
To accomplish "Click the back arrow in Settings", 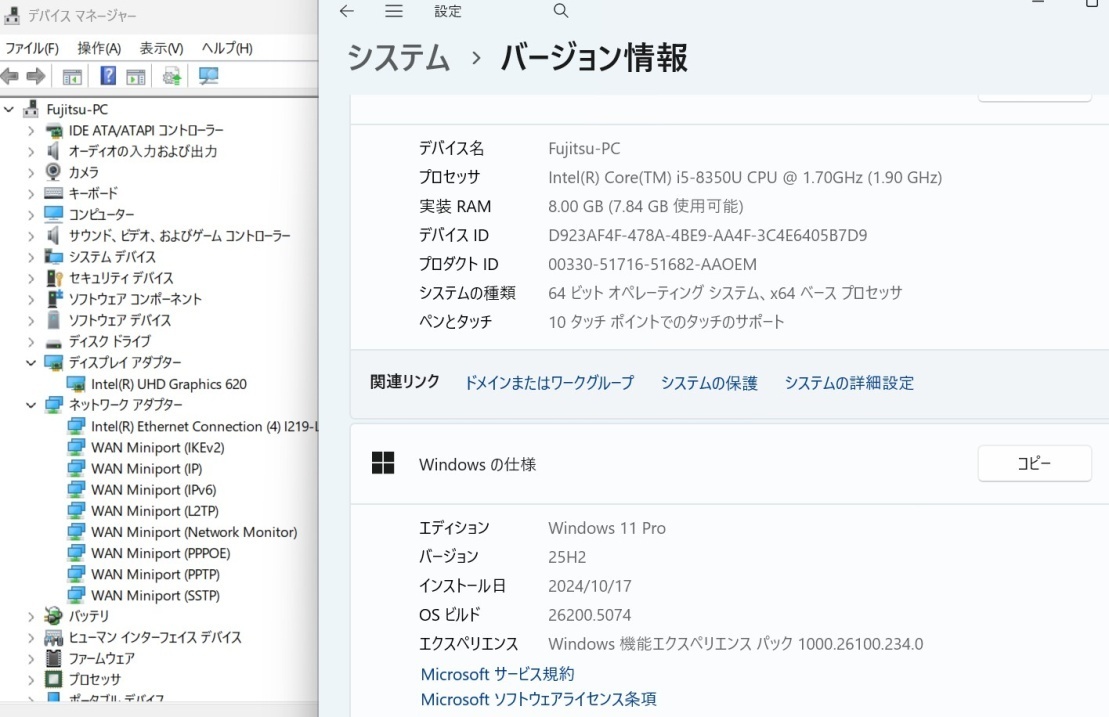I will 347,11.
